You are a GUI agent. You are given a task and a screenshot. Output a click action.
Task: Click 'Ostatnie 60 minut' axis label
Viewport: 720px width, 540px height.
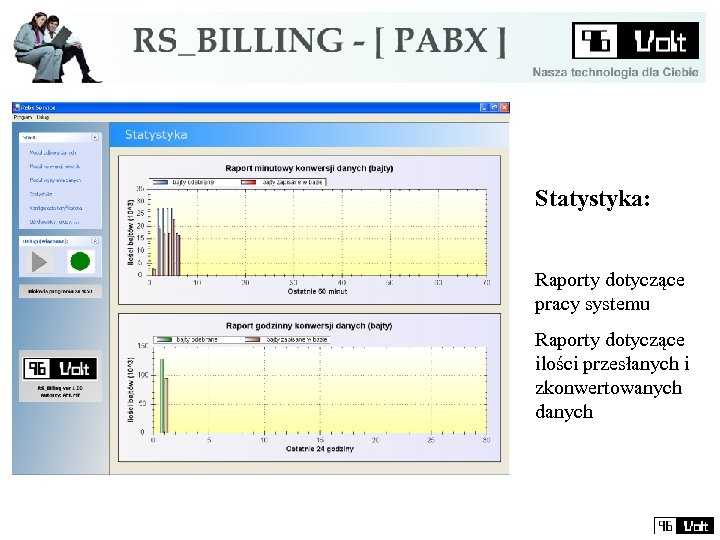coord(317,291)
